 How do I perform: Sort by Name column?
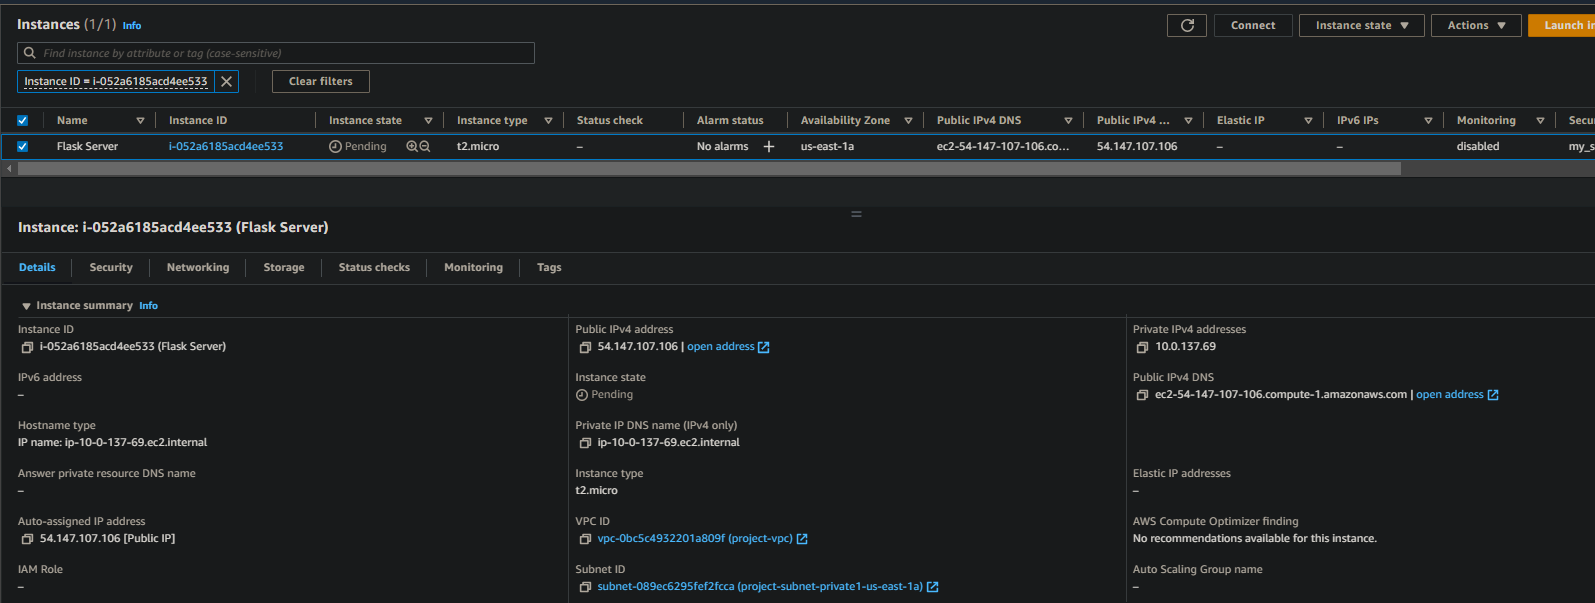[140, 121]
